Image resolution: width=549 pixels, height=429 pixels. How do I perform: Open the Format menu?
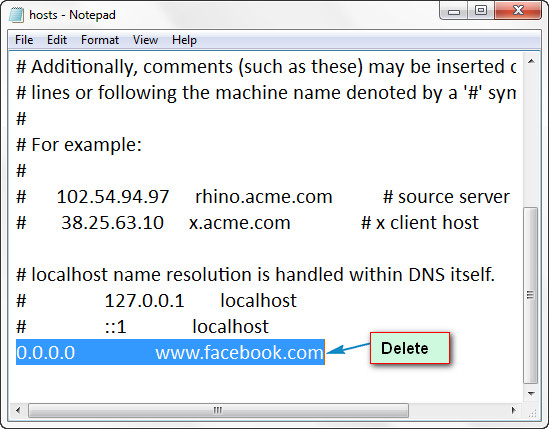(x=100, y=40)
